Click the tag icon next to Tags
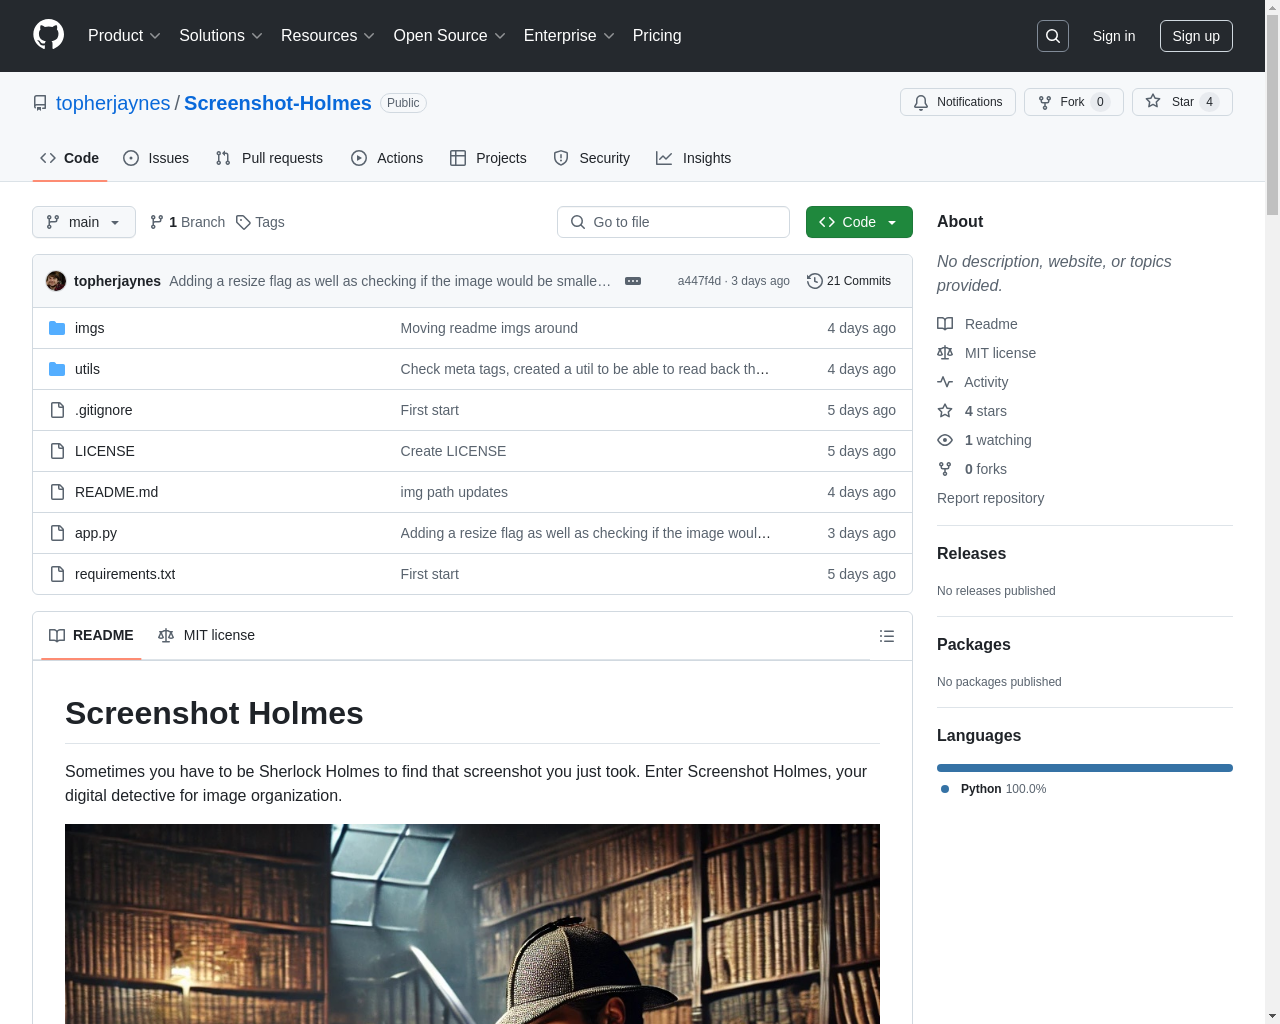The height and width of the screenshot is (1024, 1280). click(x=243, y=222)
